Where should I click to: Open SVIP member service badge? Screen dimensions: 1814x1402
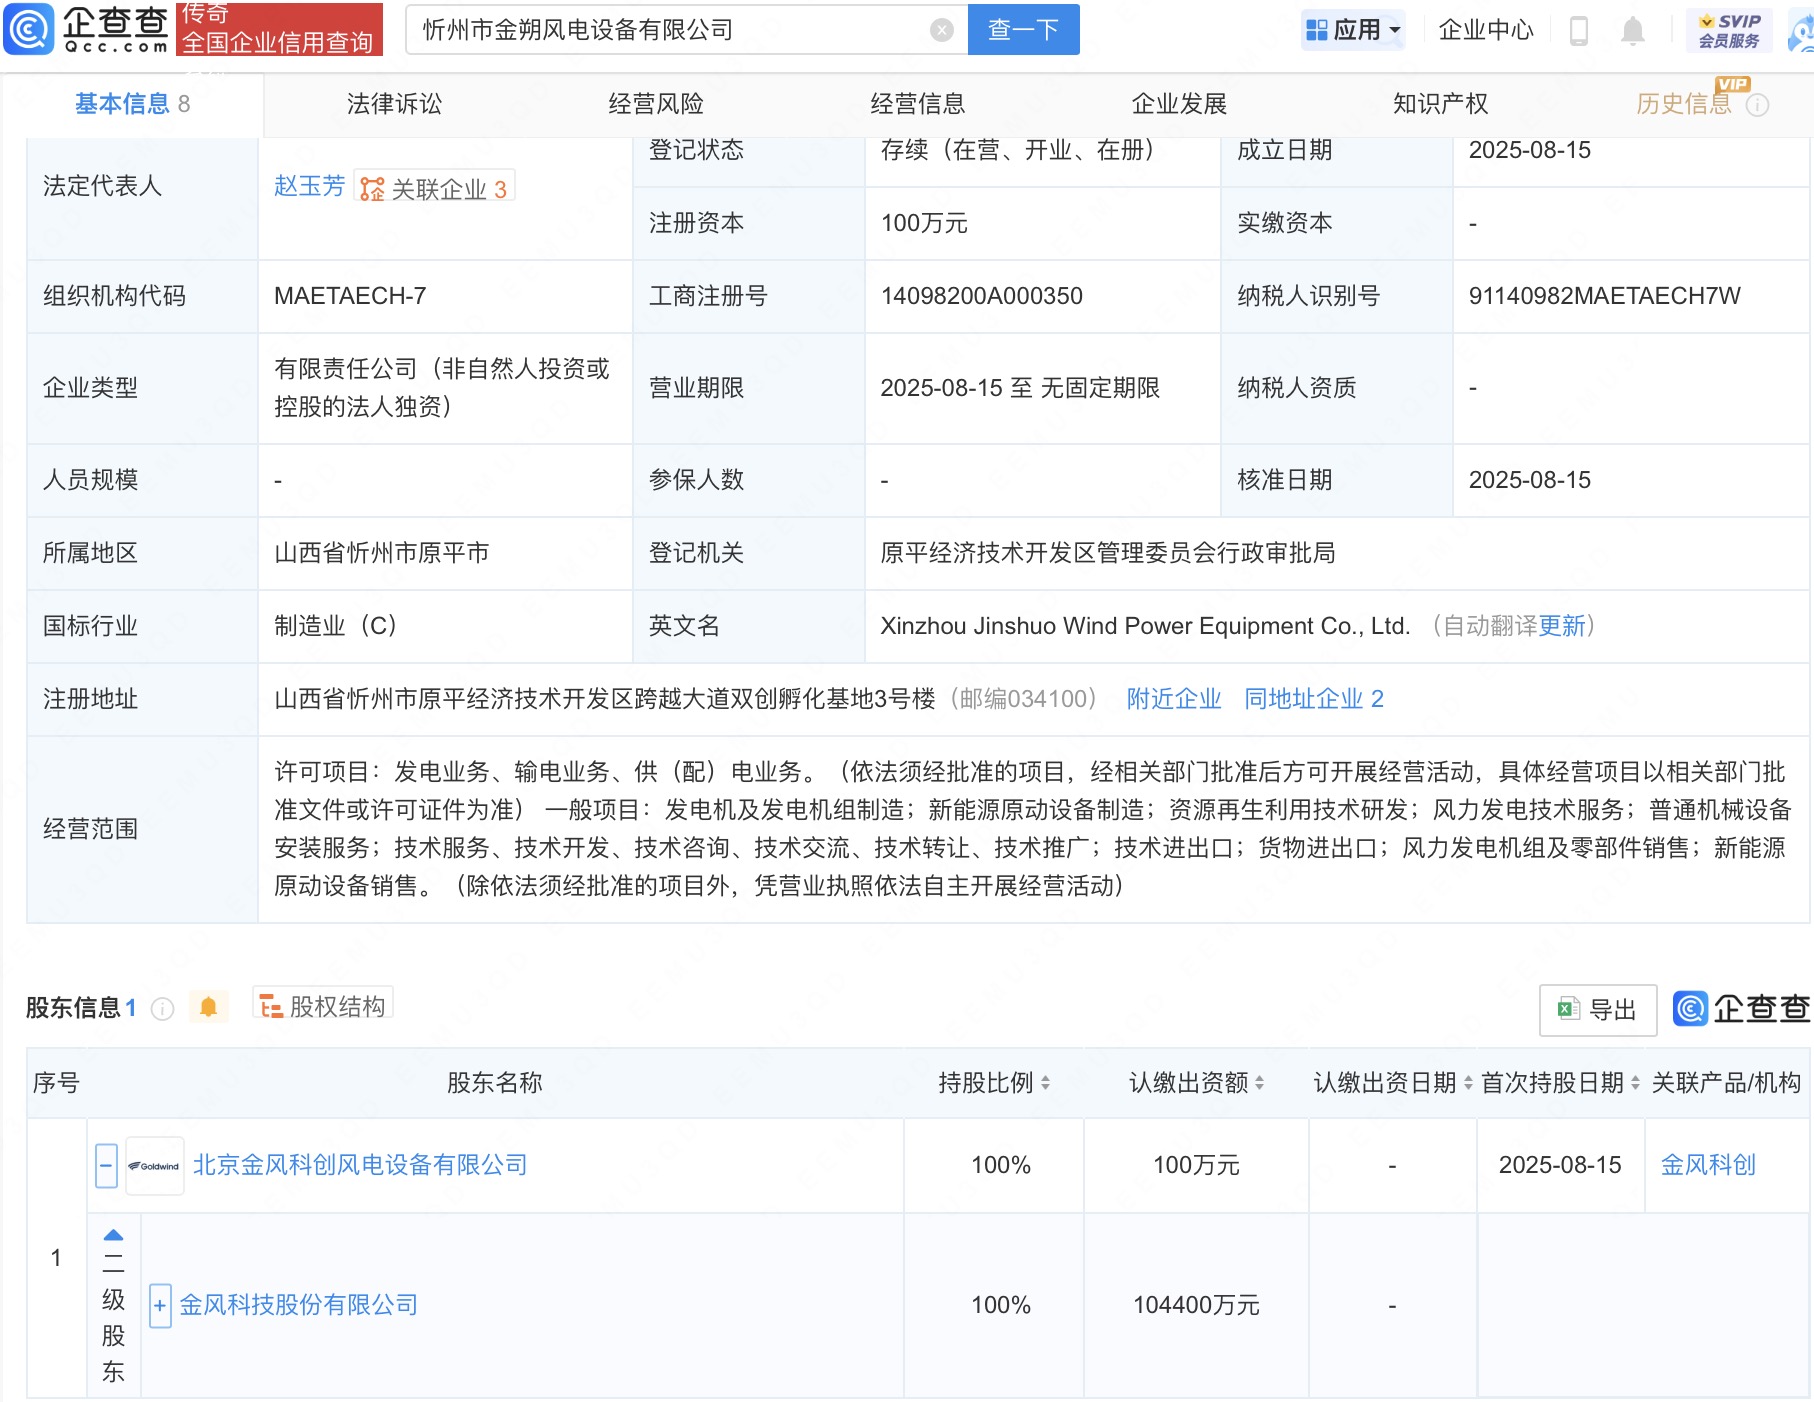(1729, 30)
